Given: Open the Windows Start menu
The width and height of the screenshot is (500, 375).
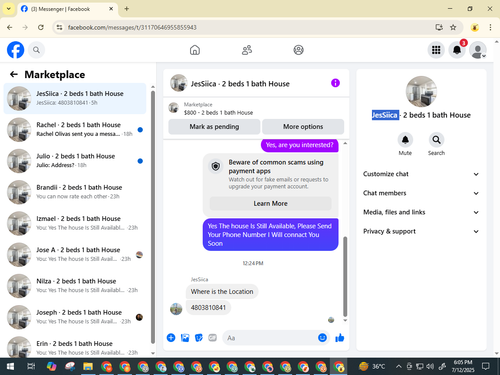Looking at the screenshot, I should point(10,367).
